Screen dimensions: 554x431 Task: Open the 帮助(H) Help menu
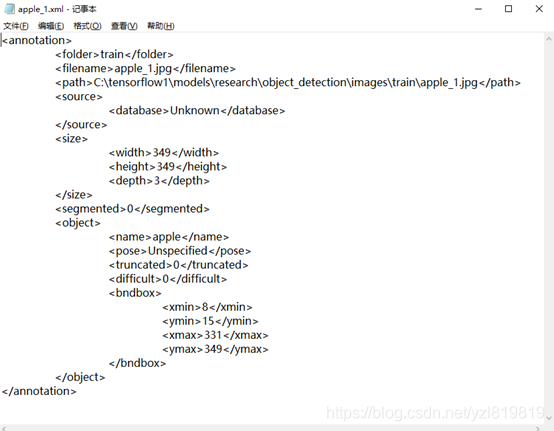161,26
